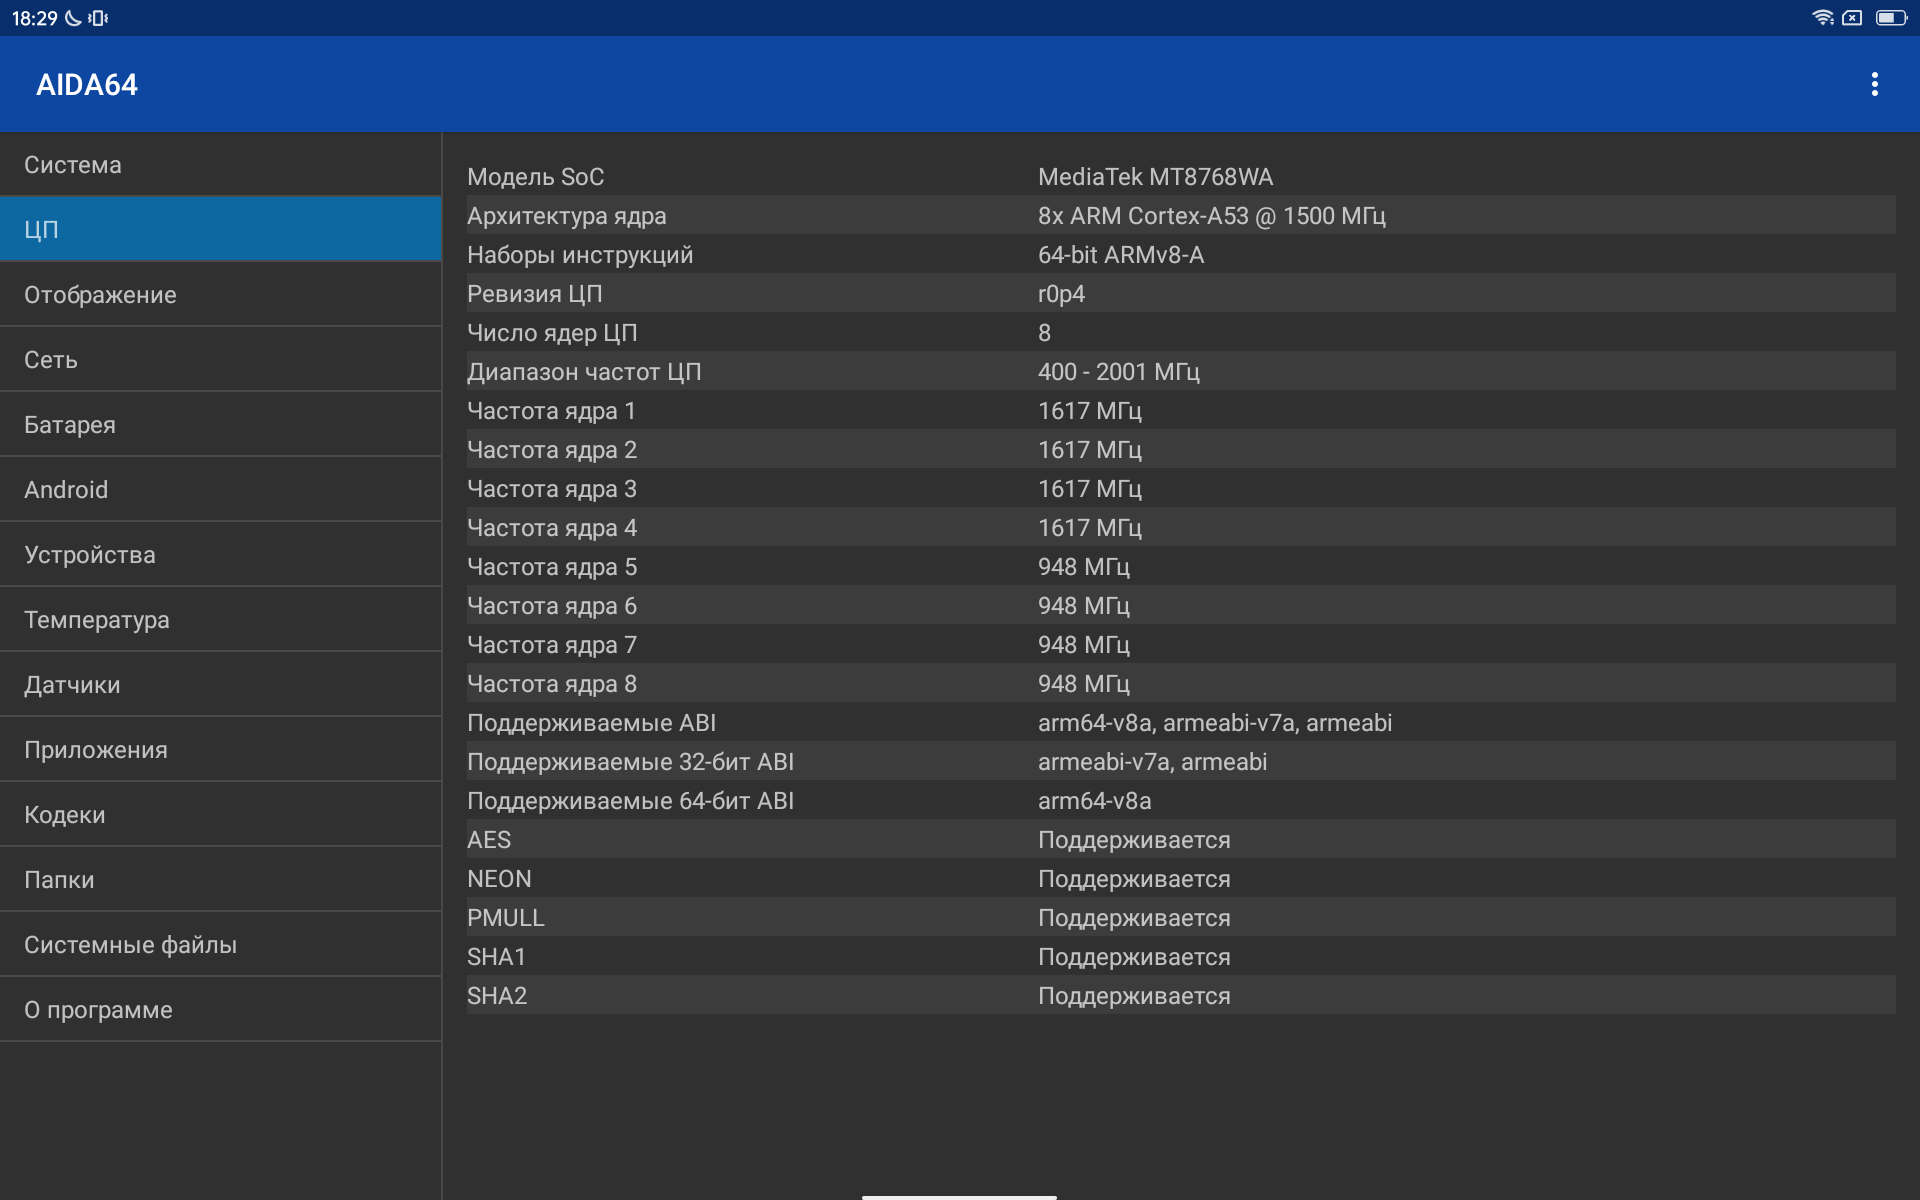Open the Папки section
Viewport: 1920px width, 1200px height.
220,879
